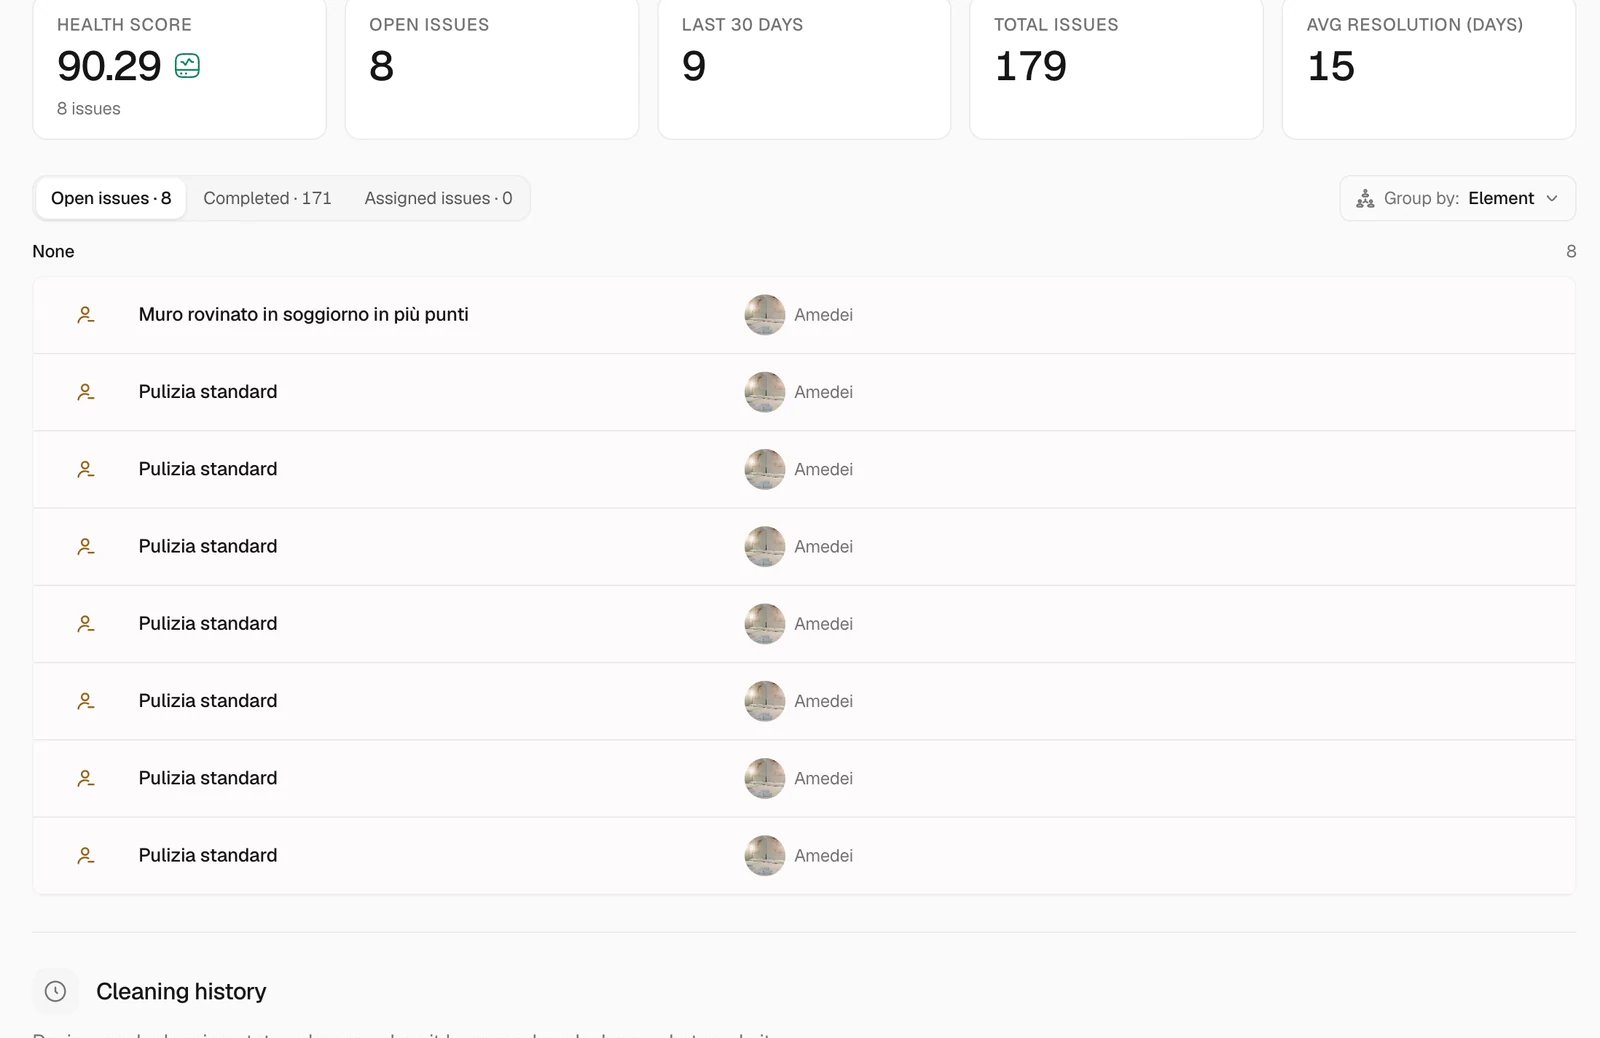Screen dimensions: 1600x1038
Task: Switch to the Open issues tab
Action: click(111, 198)
